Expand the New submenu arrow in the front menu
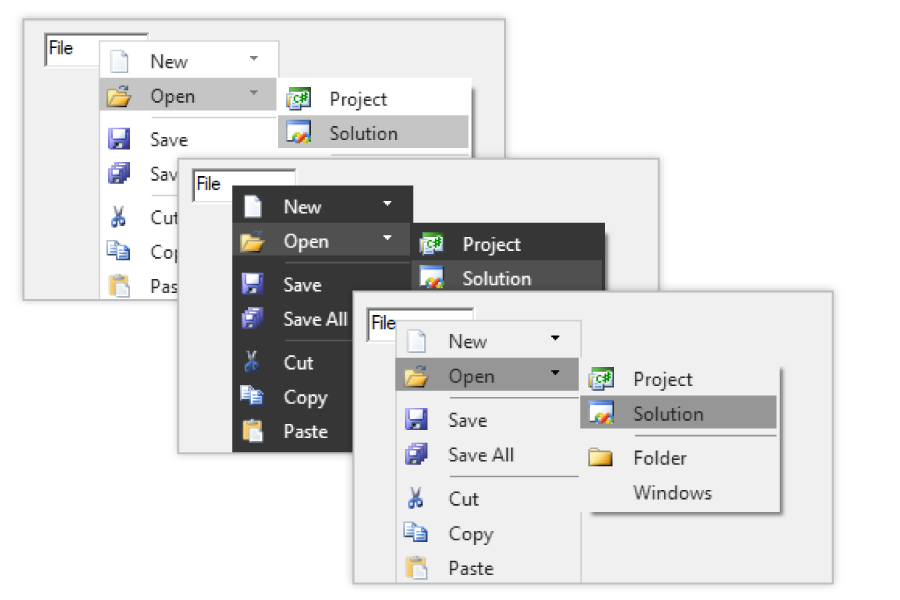 tap(555, 339)
